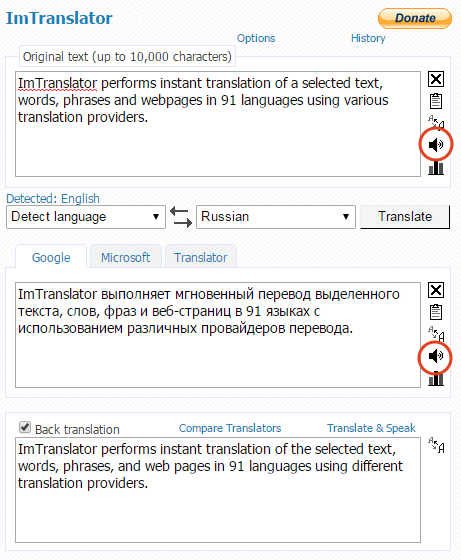This screenshot has width=461, height=560.
Task: Paste clipboard into original text box
Action: click(436, 101)
